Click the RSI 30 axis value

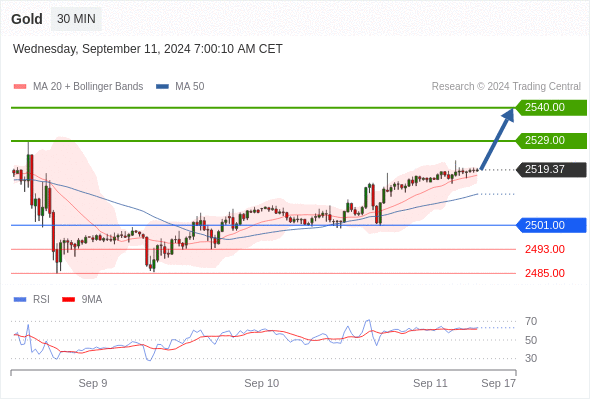[531, 358]
